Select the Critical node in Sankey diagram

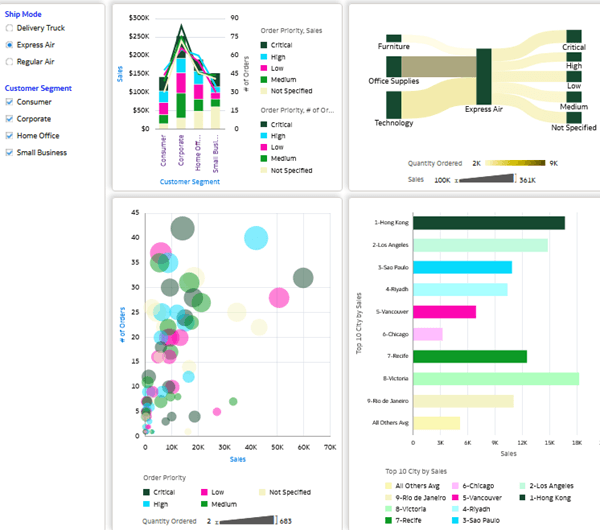pyautogui.click(x=574, y=36)
